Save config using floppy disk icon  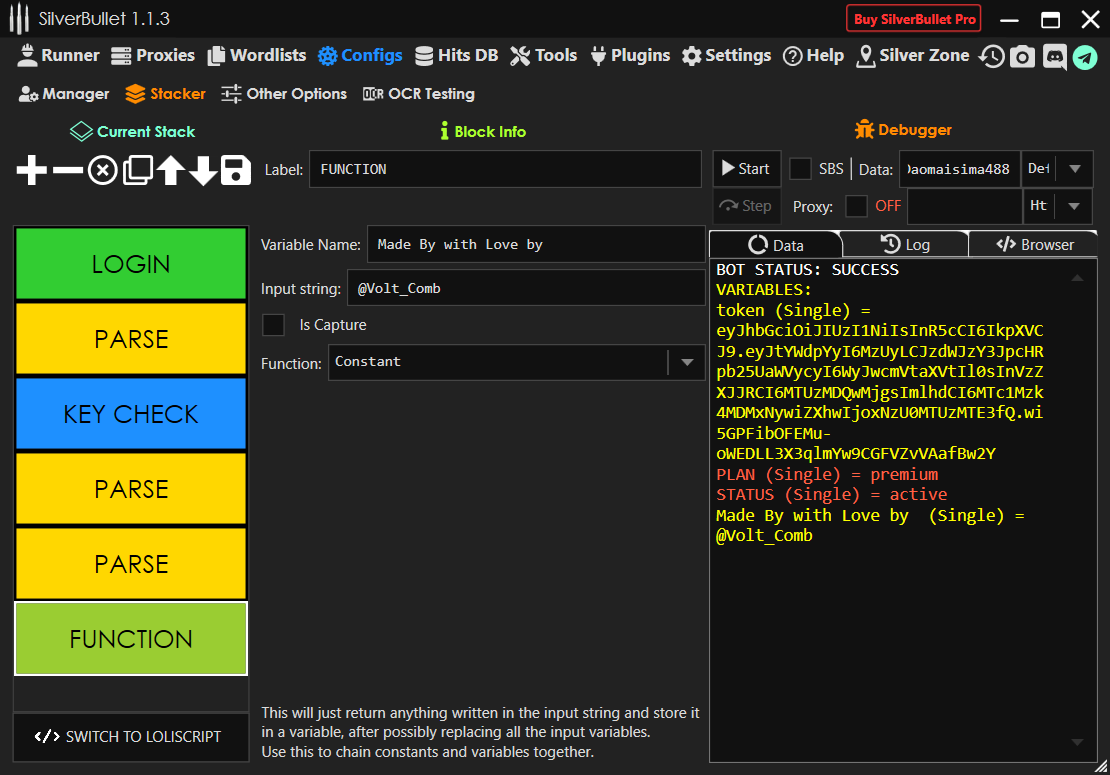pos(236,171)
